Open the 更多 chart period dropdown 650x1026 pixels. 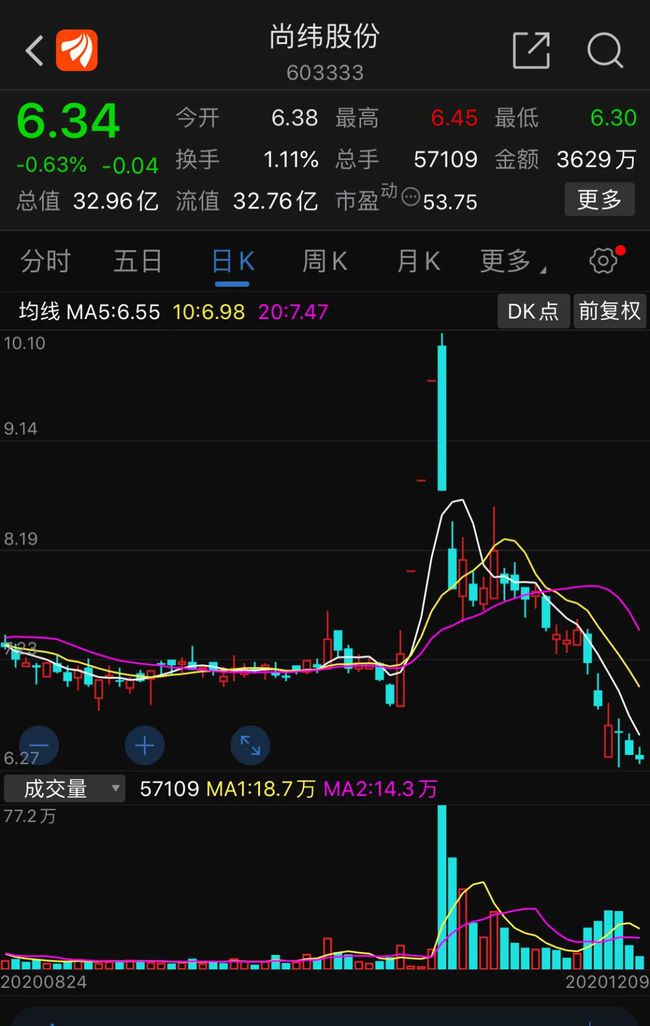513,261
